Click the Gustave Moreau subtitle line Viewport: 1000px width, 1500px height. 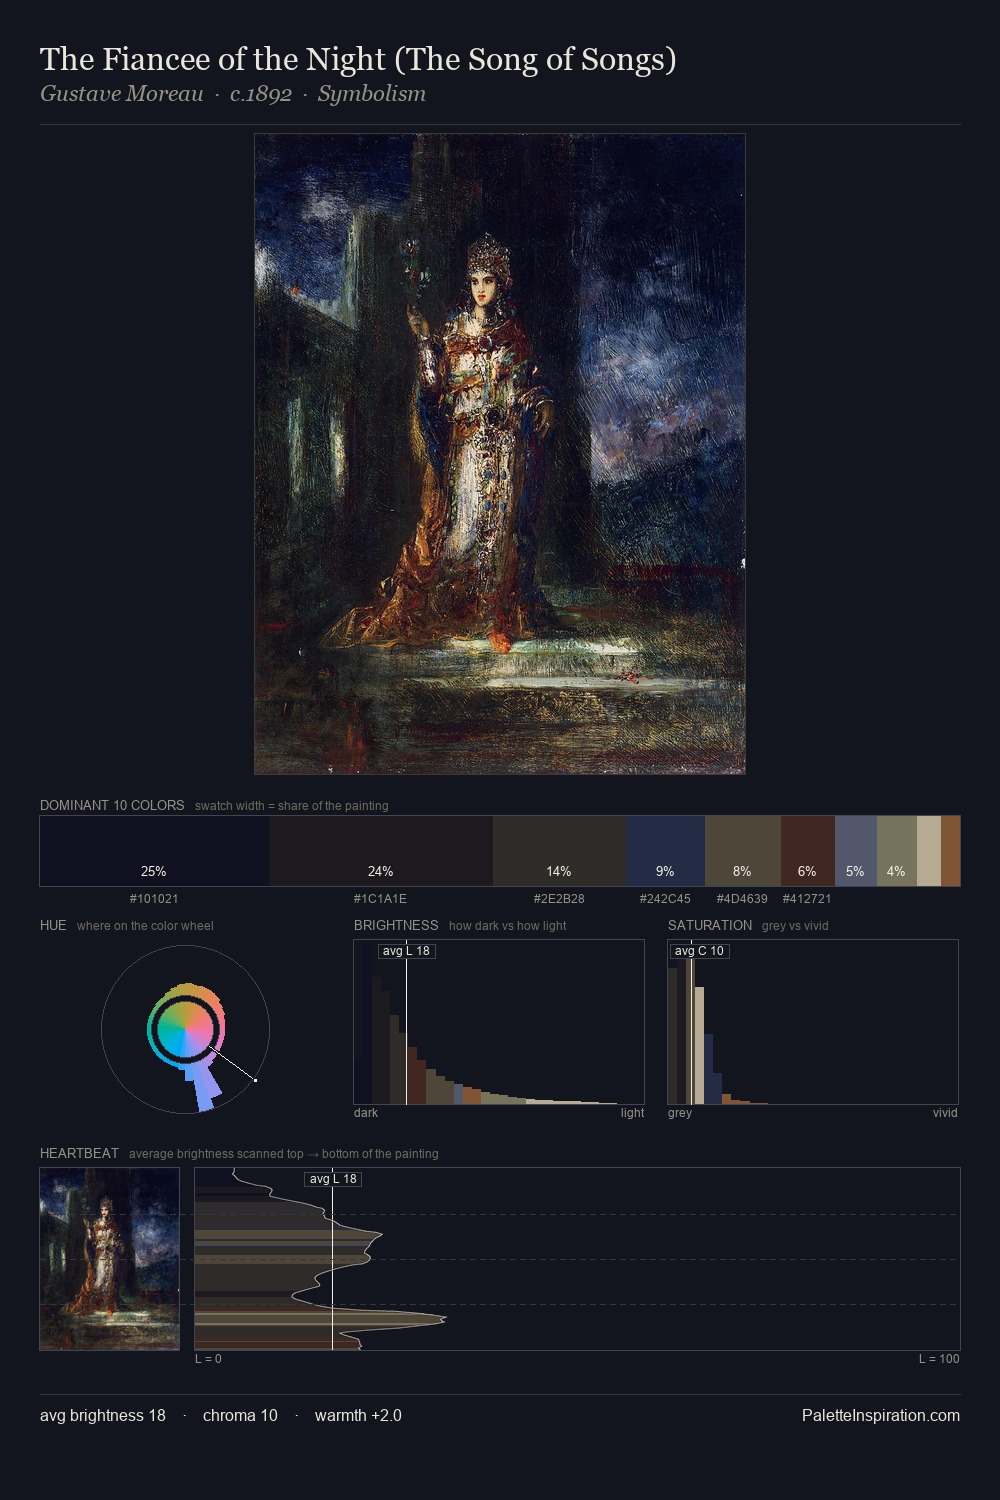tap(233, 94)
